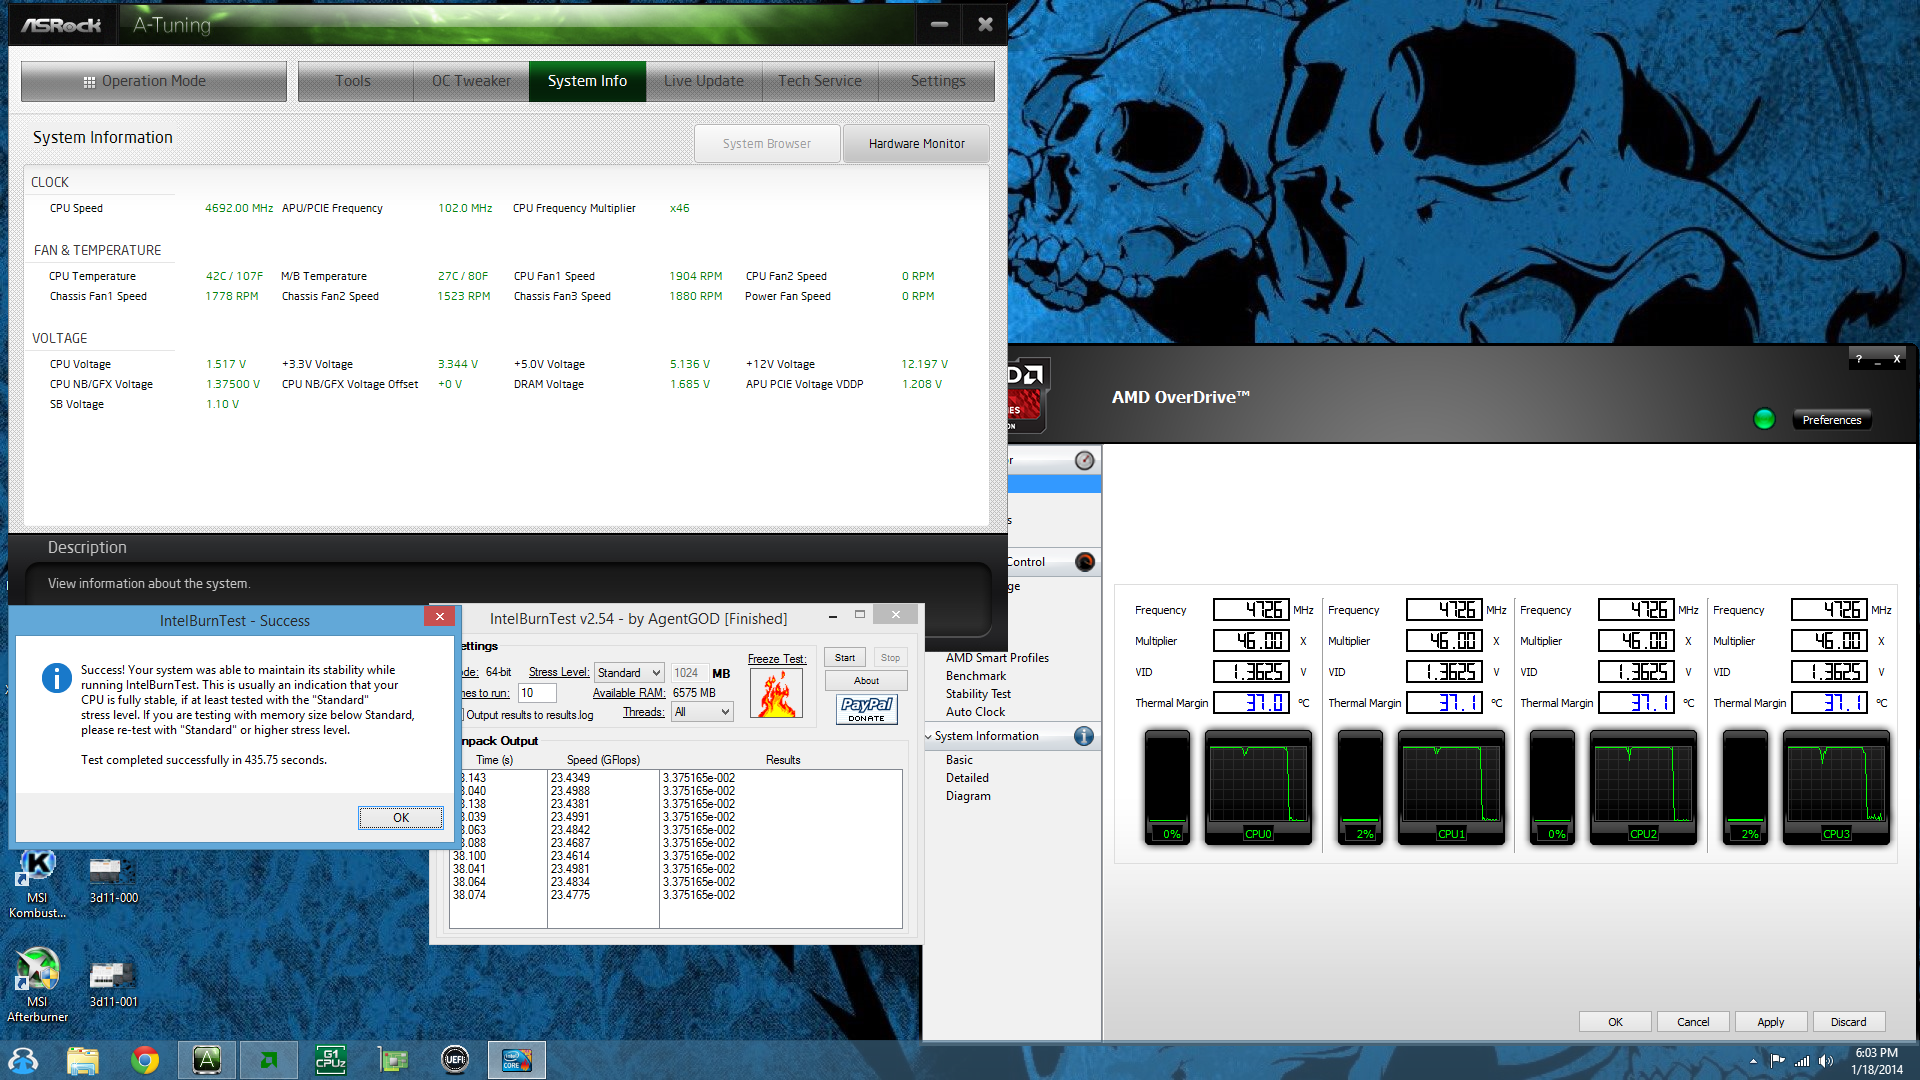Click the System Browser button

(x=767, y=144)
